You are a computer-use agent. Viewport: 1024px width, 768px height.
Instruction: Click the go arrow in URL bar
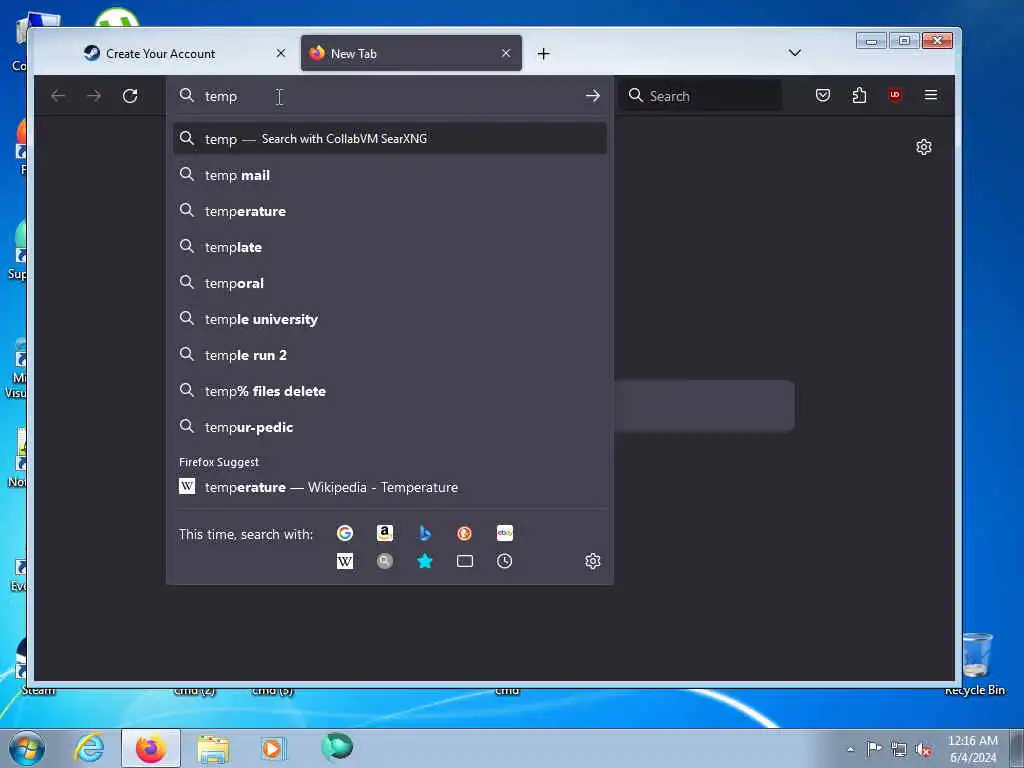[x=592, y=96]
